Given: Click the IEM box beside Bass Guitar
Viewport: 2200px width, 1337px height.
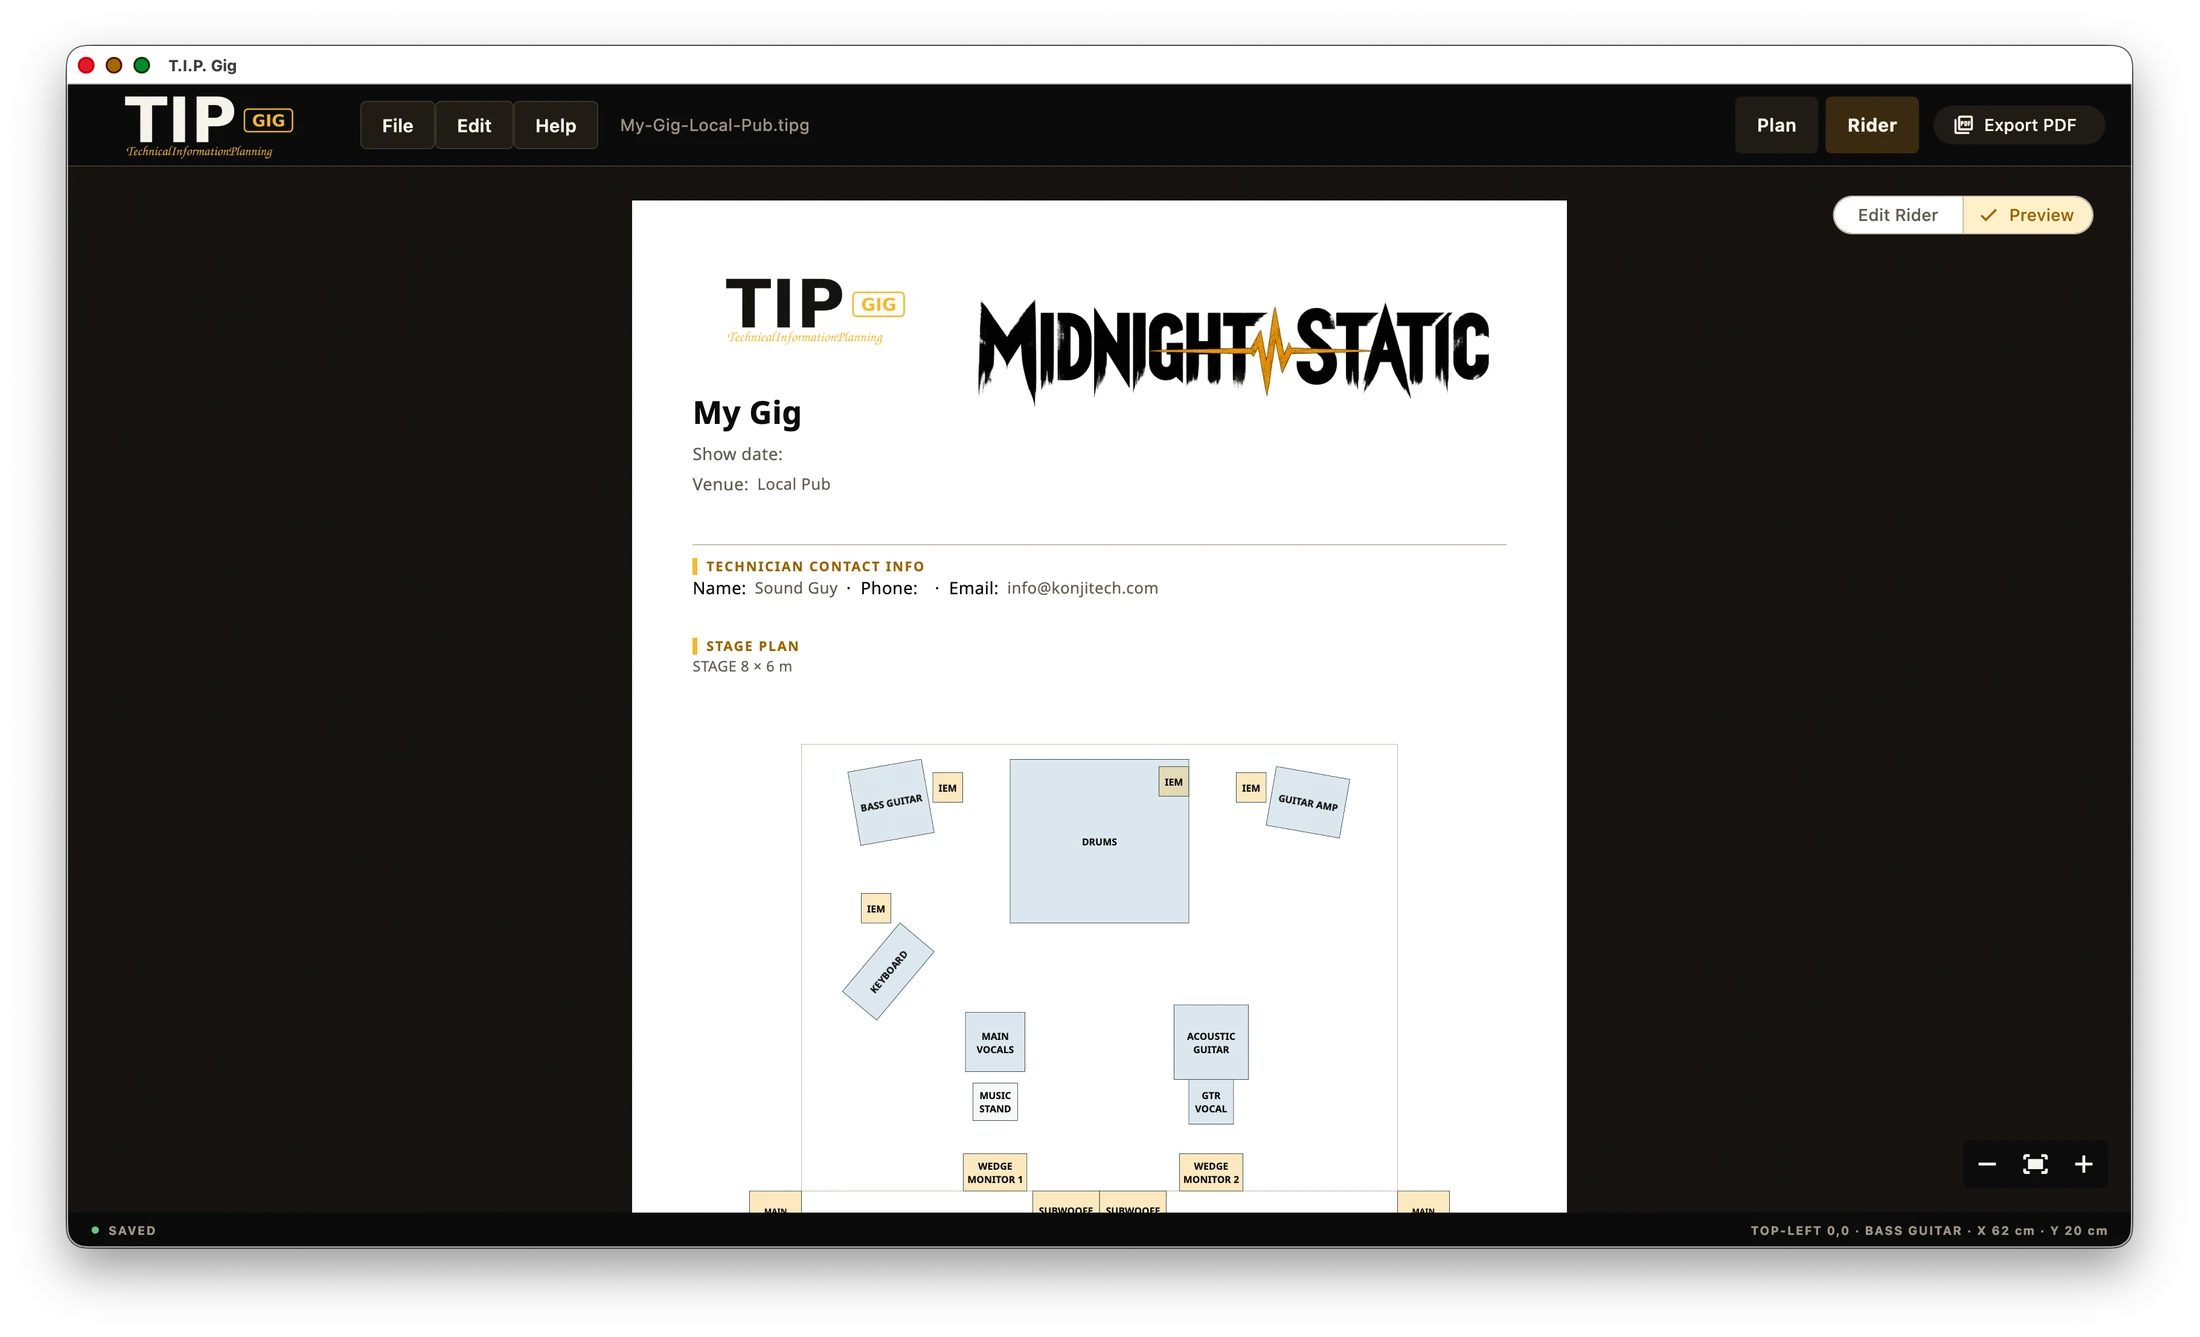Looking at the screenshot, I should (947, 788).
